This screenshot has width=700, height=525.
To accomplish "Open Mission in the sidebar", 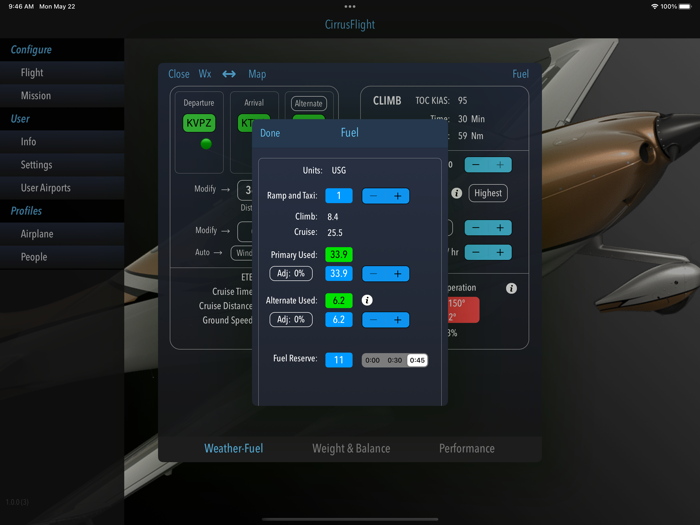I will [x=62, y=96].
